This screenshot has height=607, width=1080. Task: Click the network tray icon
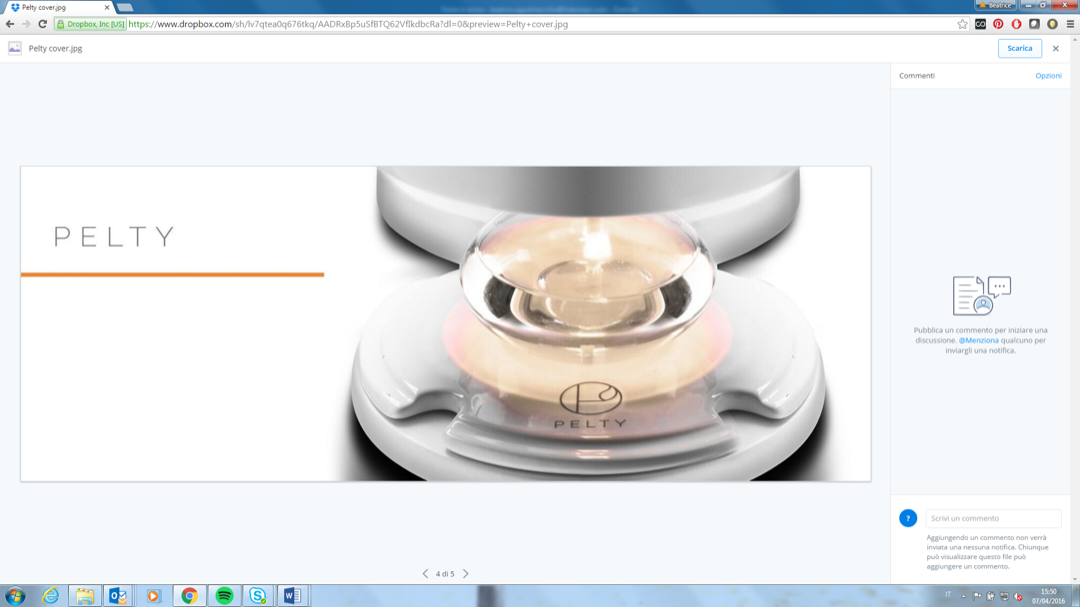click(1004, 596)
